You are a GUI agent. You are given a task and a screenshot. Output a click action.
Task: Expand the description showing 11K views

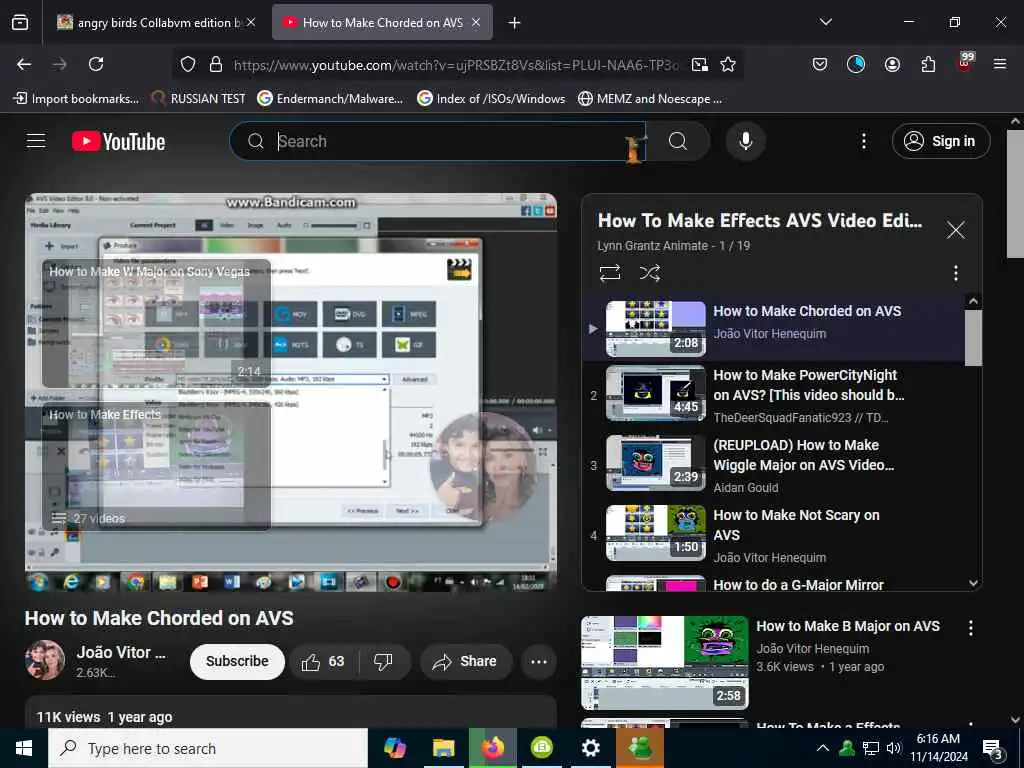(291, 713)
